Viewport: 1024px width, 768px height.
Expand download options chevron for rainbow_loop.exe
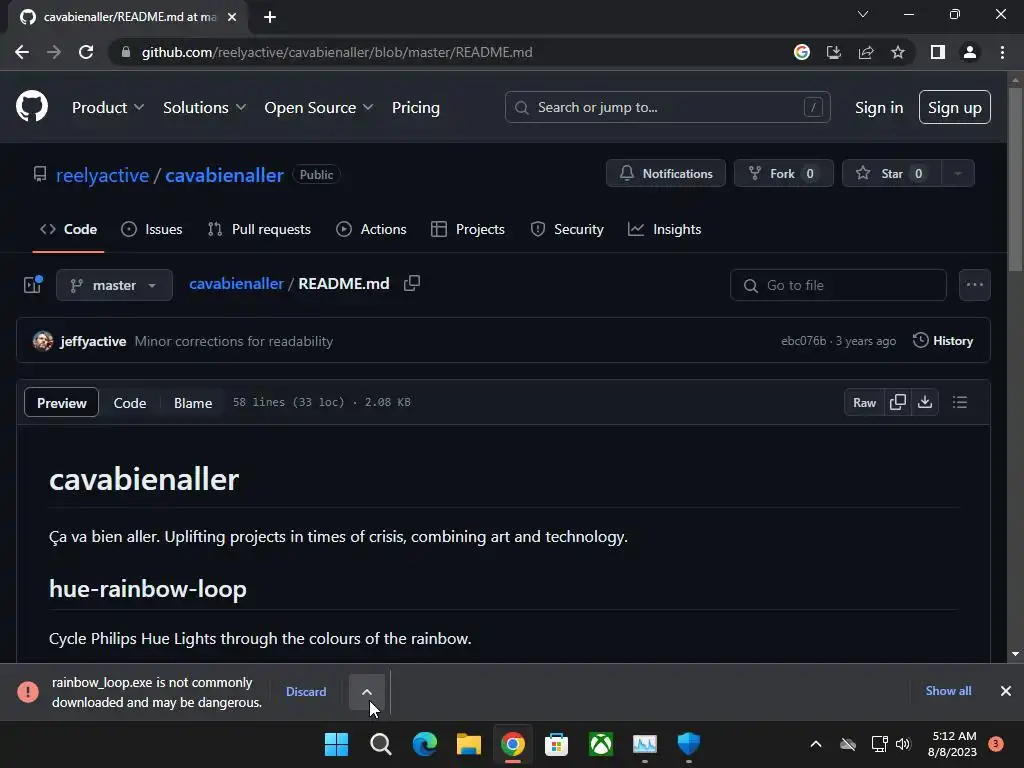[x=367, y=692]
